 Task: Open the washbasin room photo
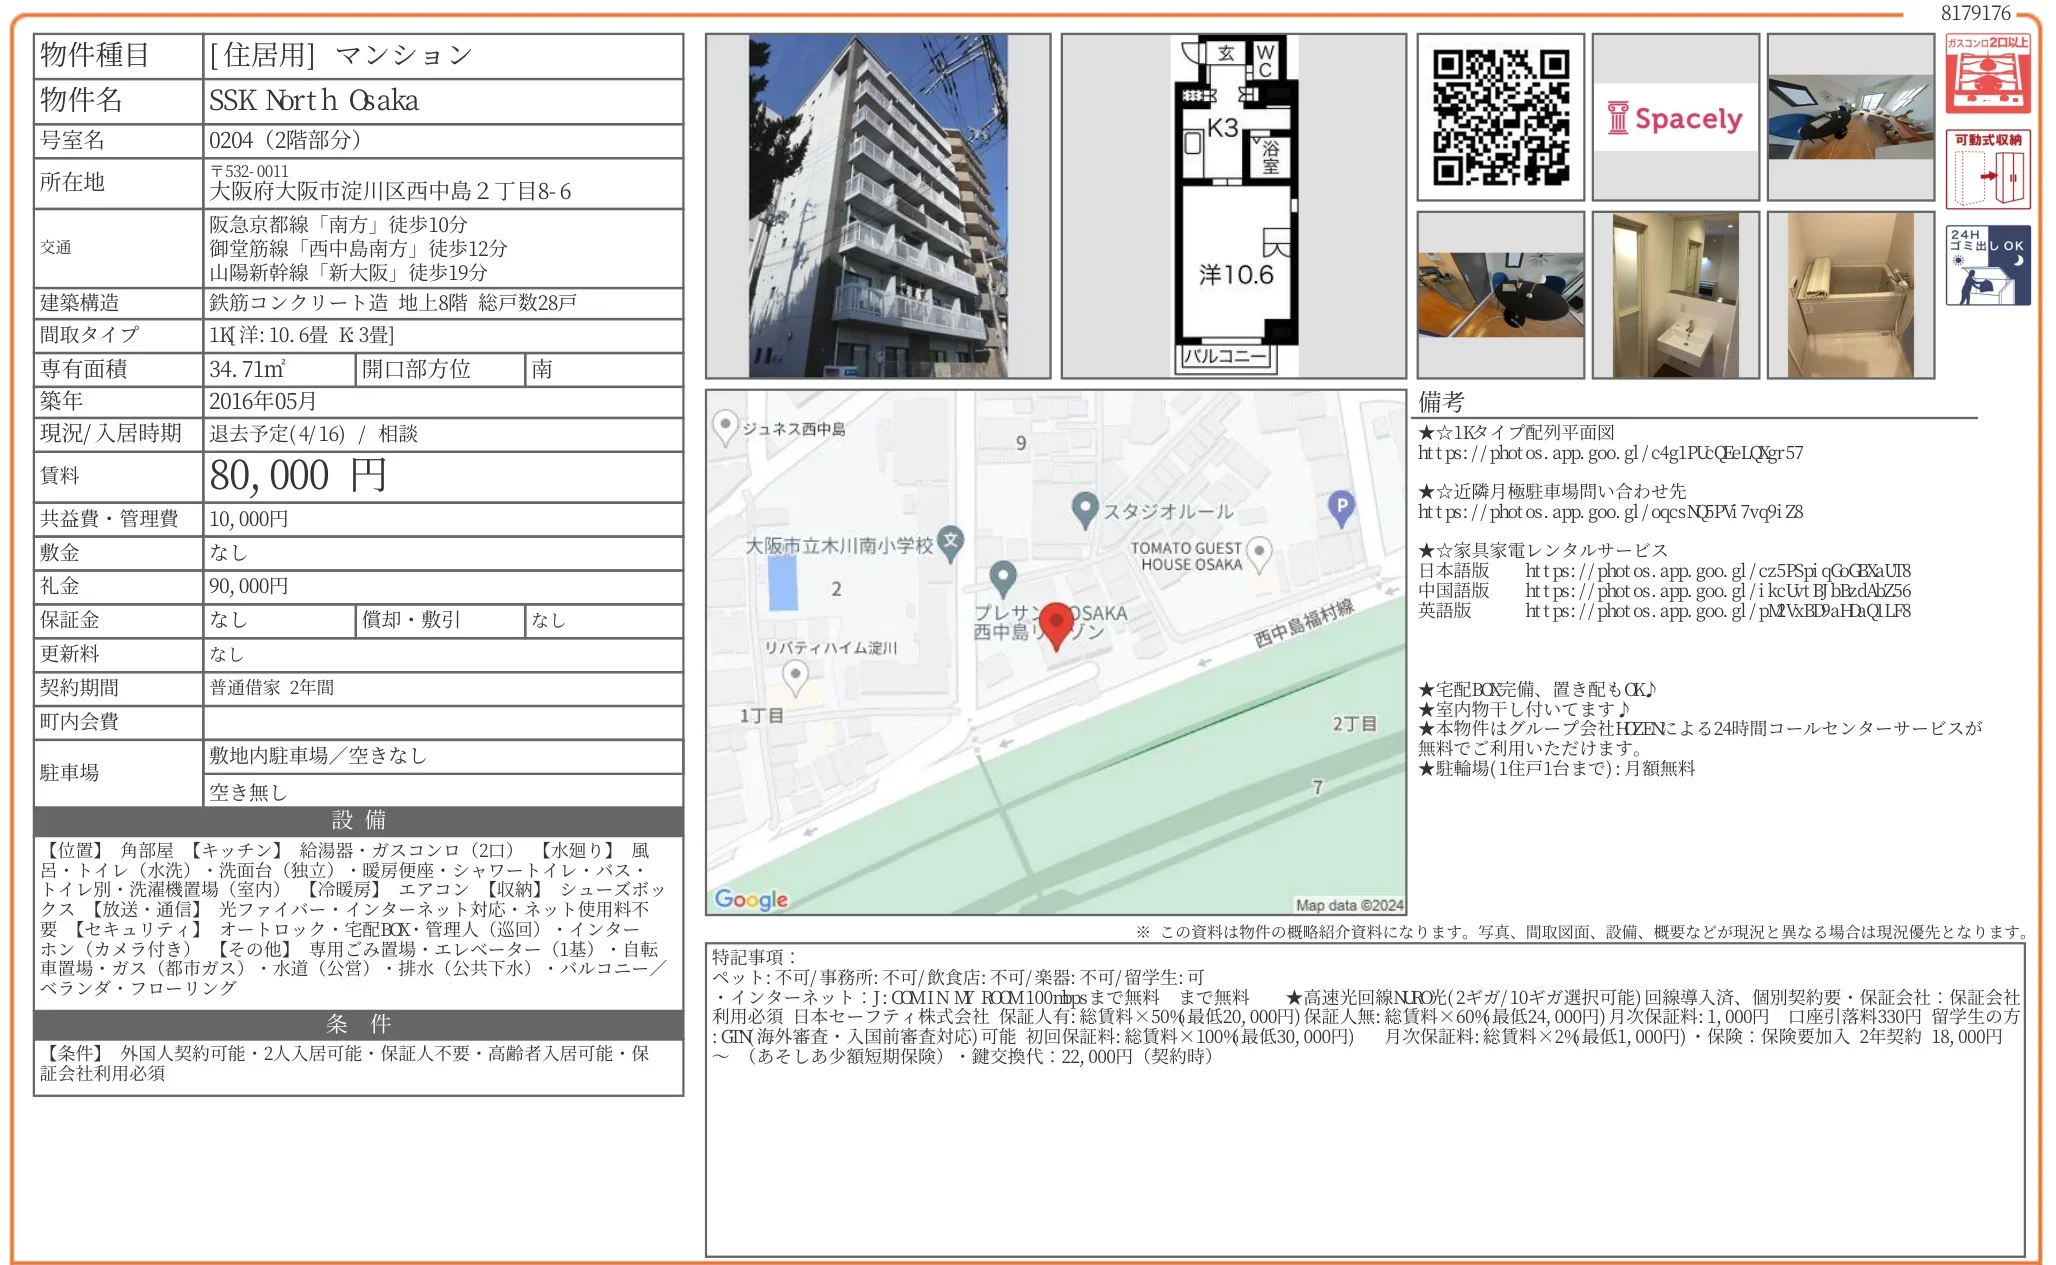coord(1675,295)
